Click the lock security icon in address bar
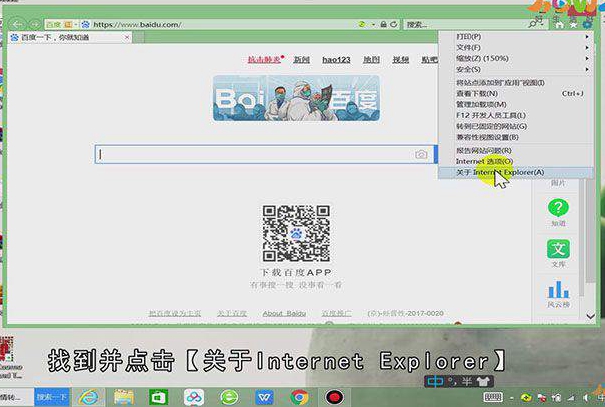 click(x=383, y=24)
